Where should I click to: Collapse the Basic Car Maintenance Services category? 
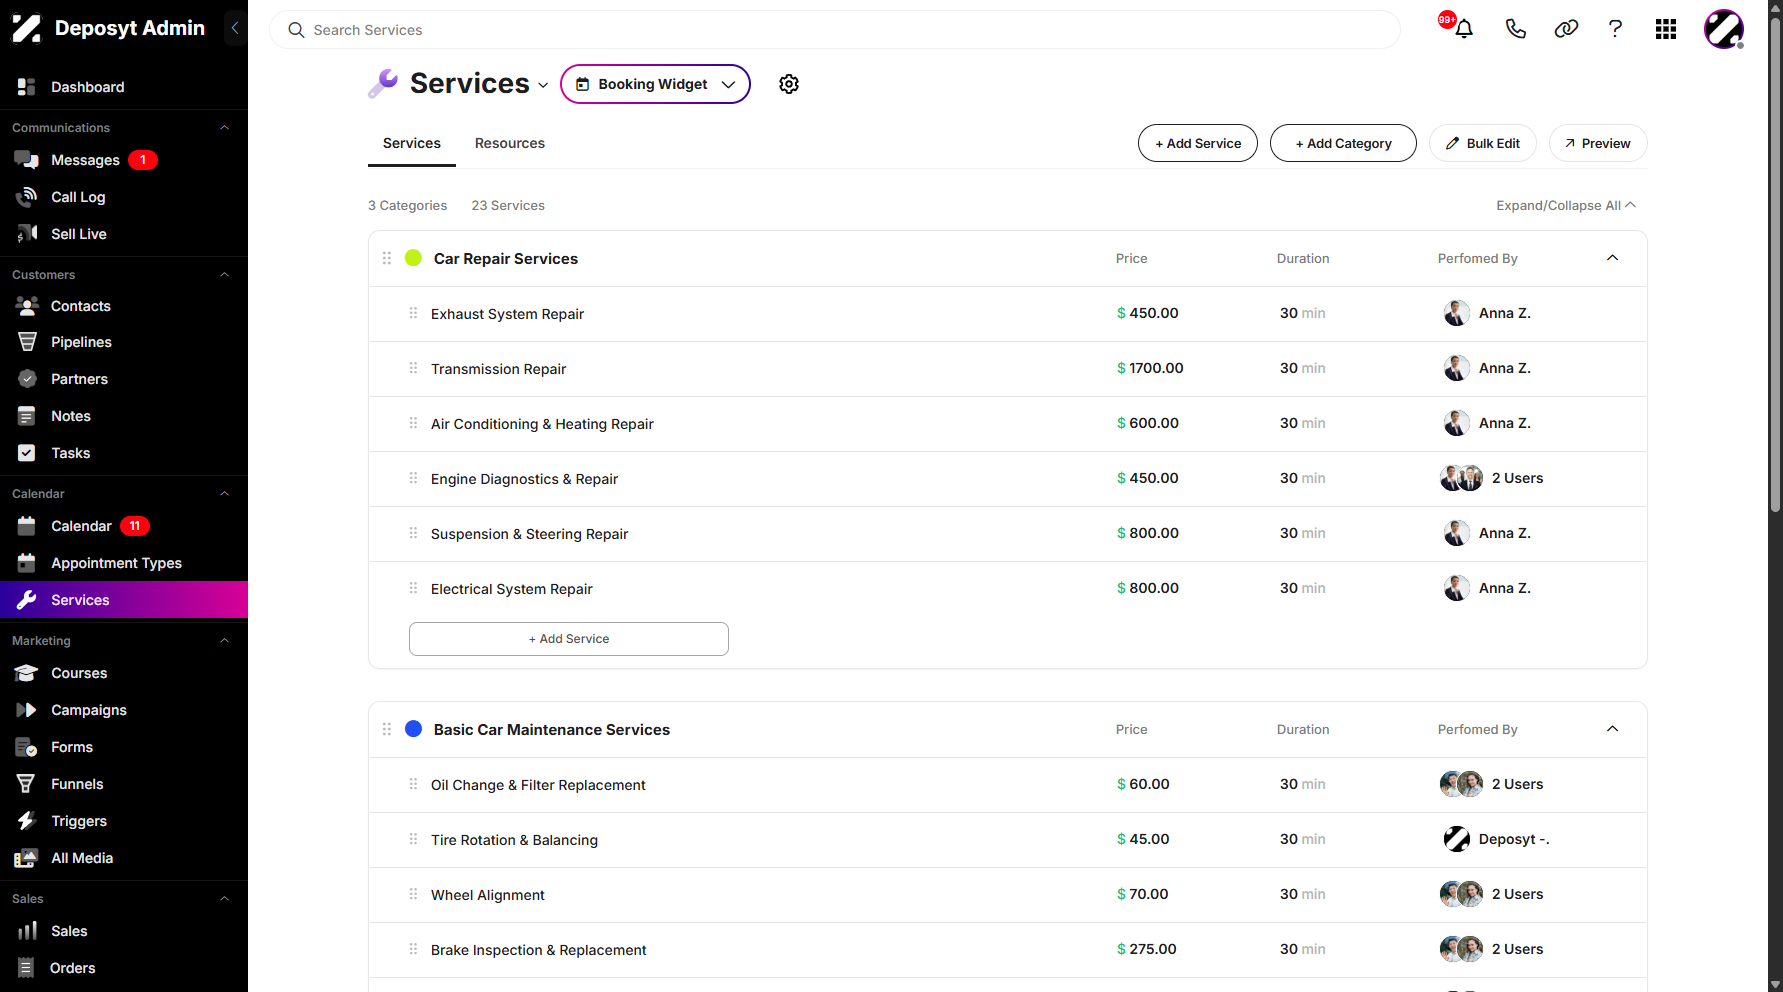[x=1612, y=729]
